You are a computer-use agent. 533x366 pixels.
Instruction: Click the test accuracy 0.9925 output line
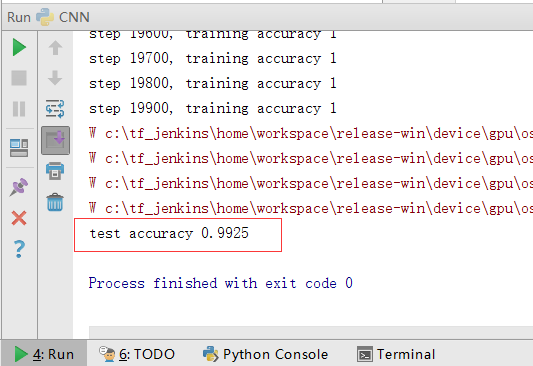pos(169,233)
